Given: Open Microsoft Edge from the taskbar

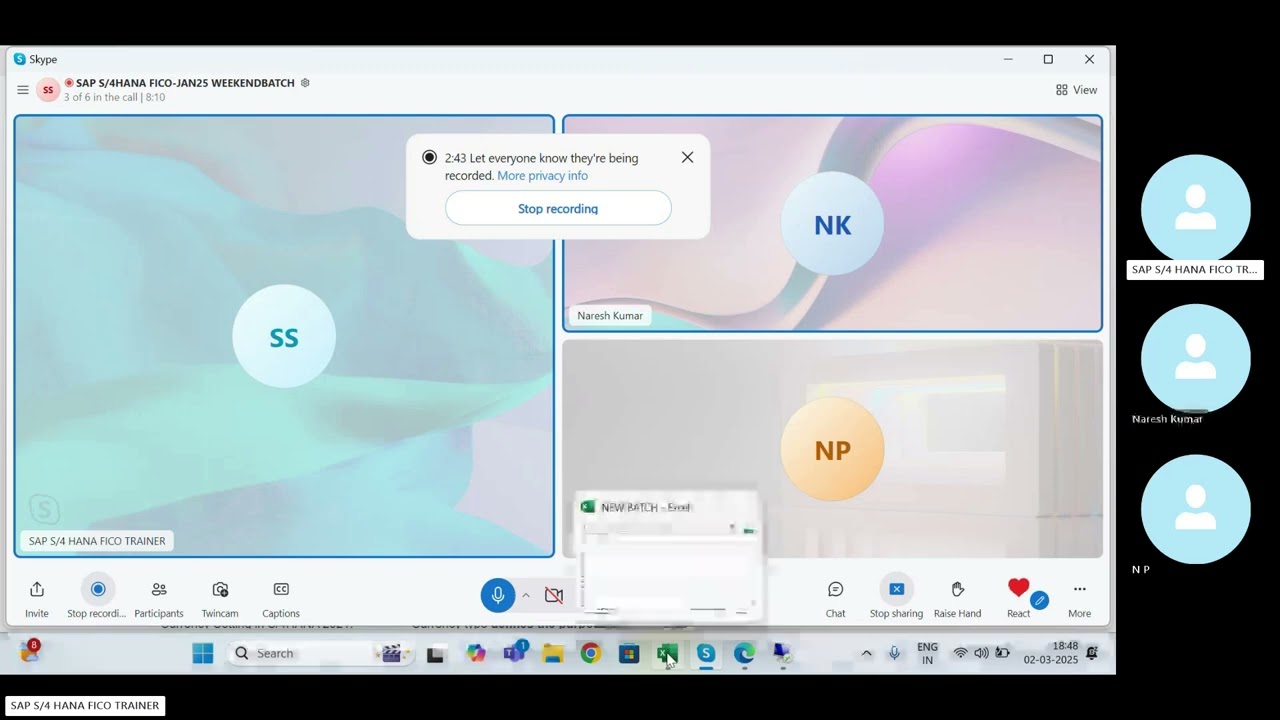Looking at the screenshot, I should pos(744,653).
